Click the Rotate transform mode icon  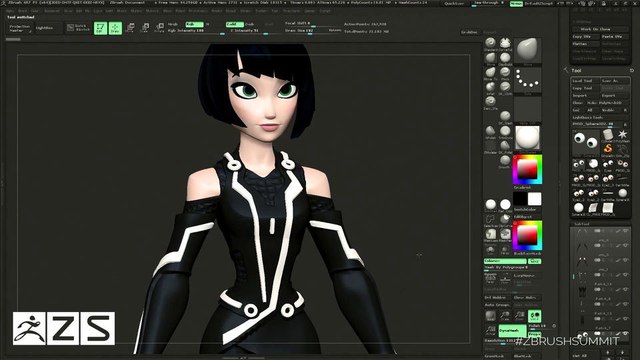160,28
